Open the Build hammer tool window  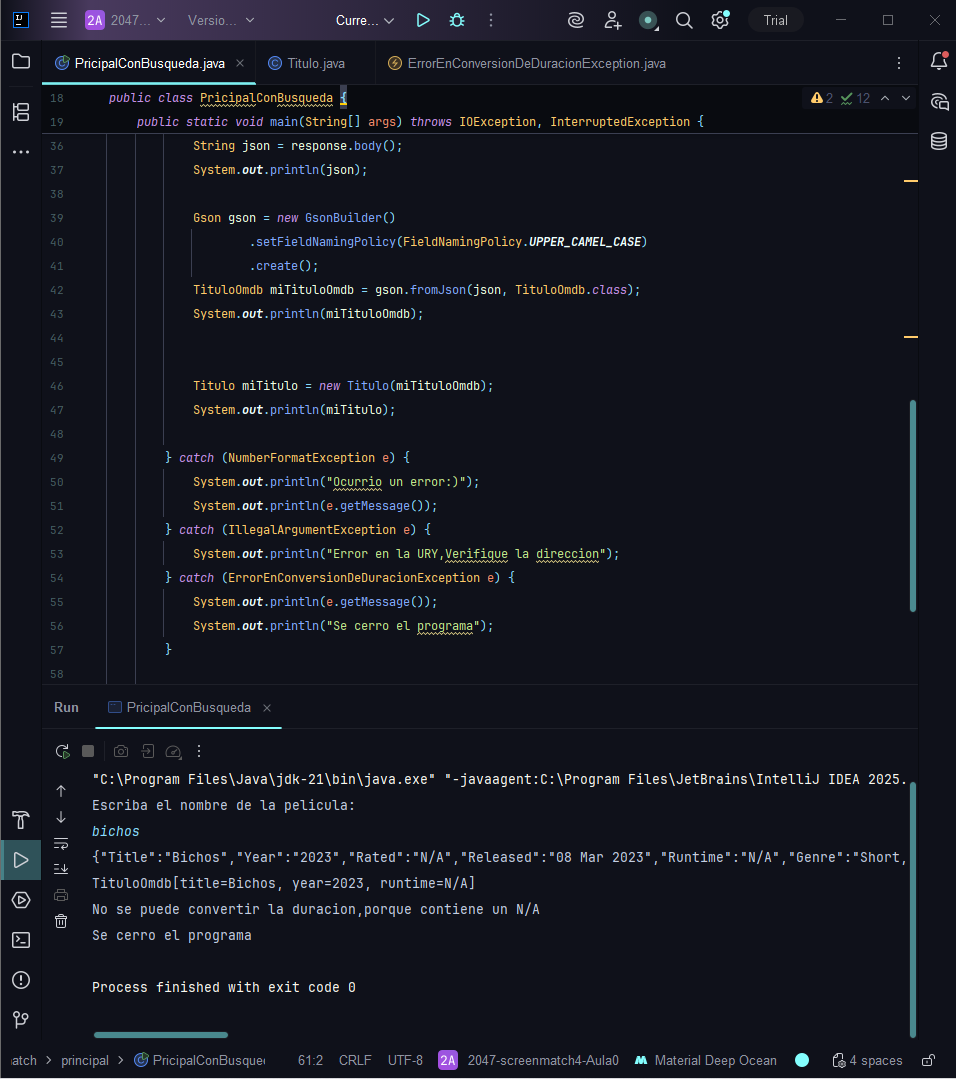pyautogui.click(x=21, y=820)
